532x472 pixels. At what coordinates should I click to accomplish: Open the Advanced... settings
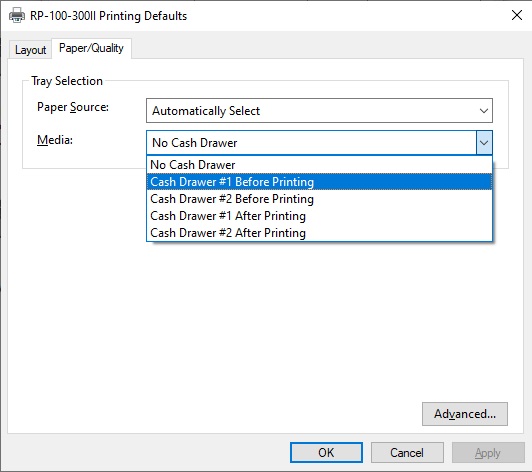[x=465, y=414]
